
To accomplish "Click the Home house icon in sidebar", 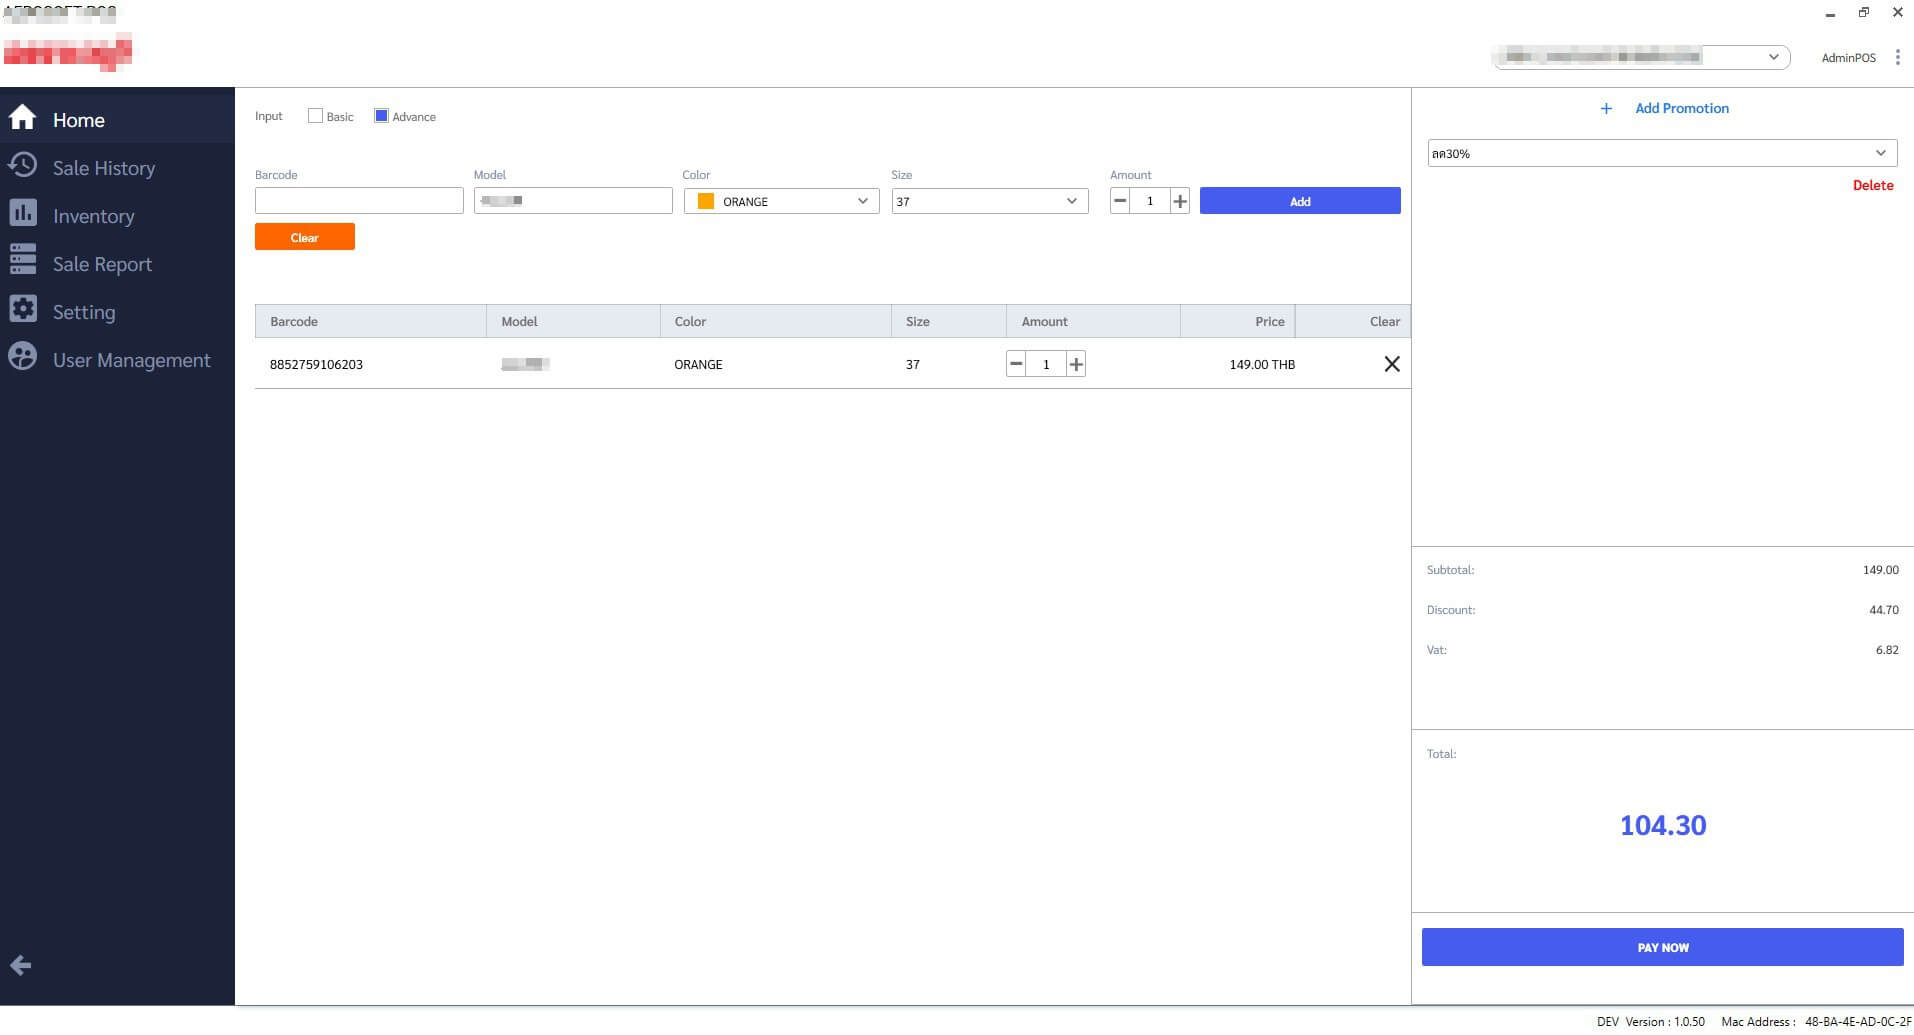I will click(22, 118).
